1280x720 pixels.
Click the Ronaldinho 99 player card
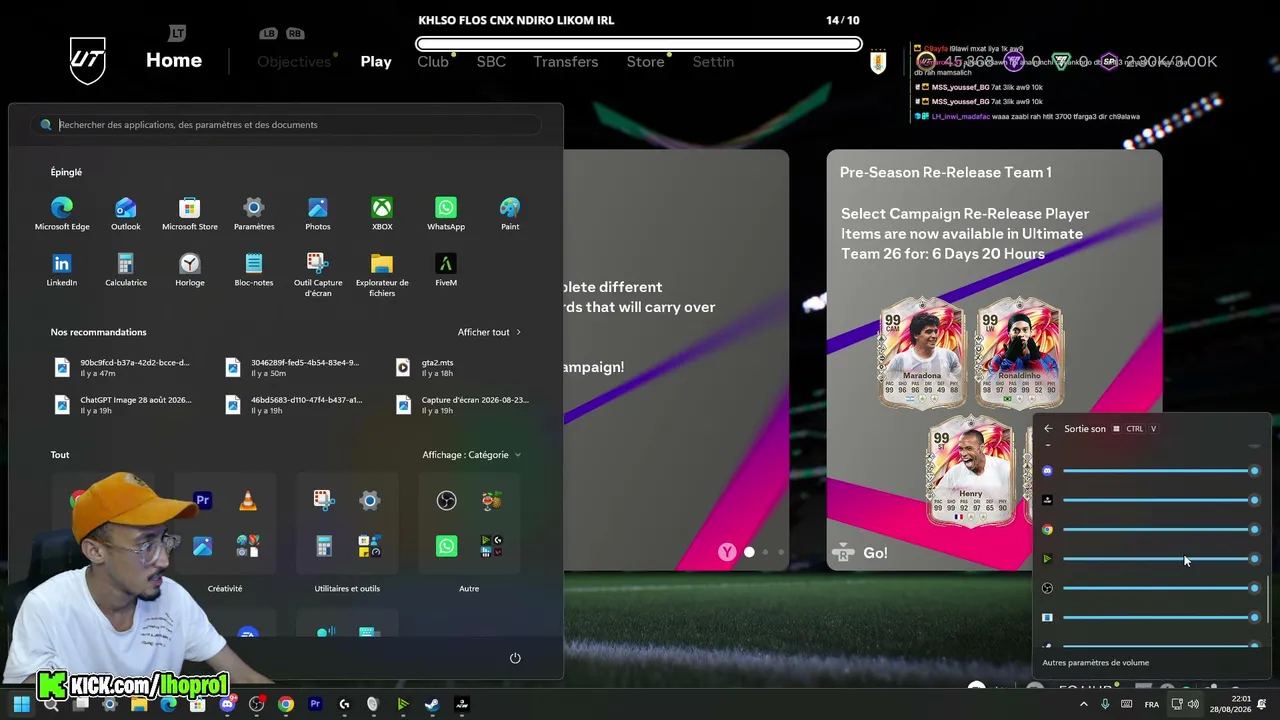point(1019,354)
